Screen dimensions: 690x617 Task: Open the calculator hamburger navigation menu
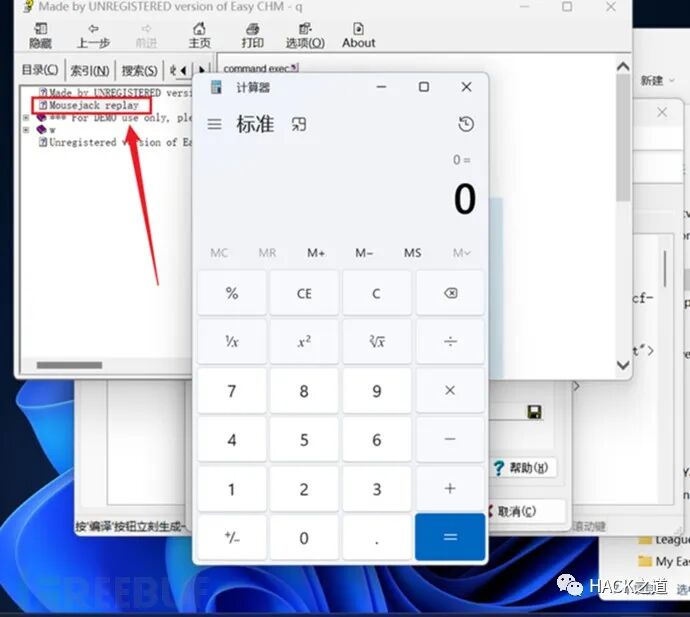pyautogui.click(x=214, y=124)
